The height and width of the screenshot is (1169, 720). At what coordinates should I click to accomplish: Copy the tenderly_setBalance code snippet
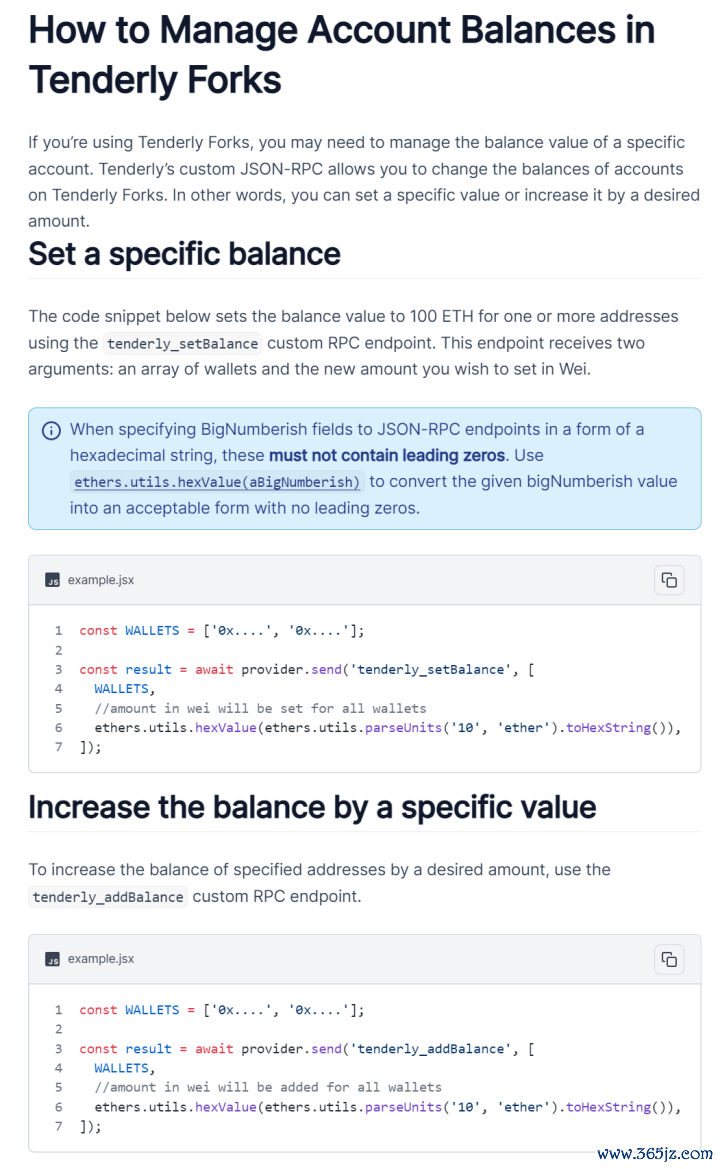[x=669, y=580]
